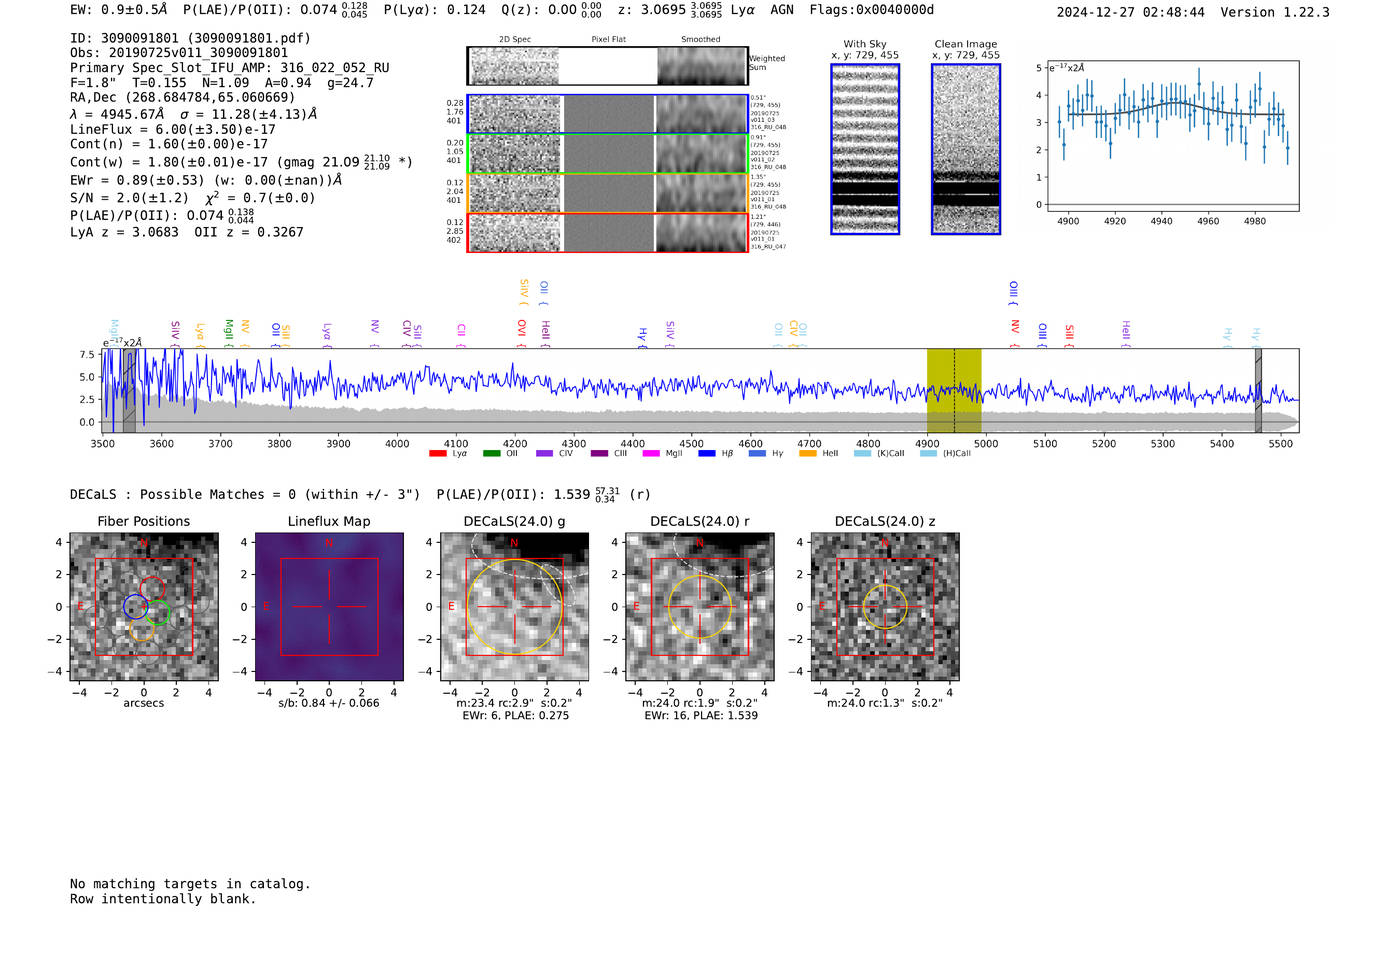The width and height of the screenshot is (1400, 953).
Task: Open the With Sky cutout image
Action: [x=865, y=149]
